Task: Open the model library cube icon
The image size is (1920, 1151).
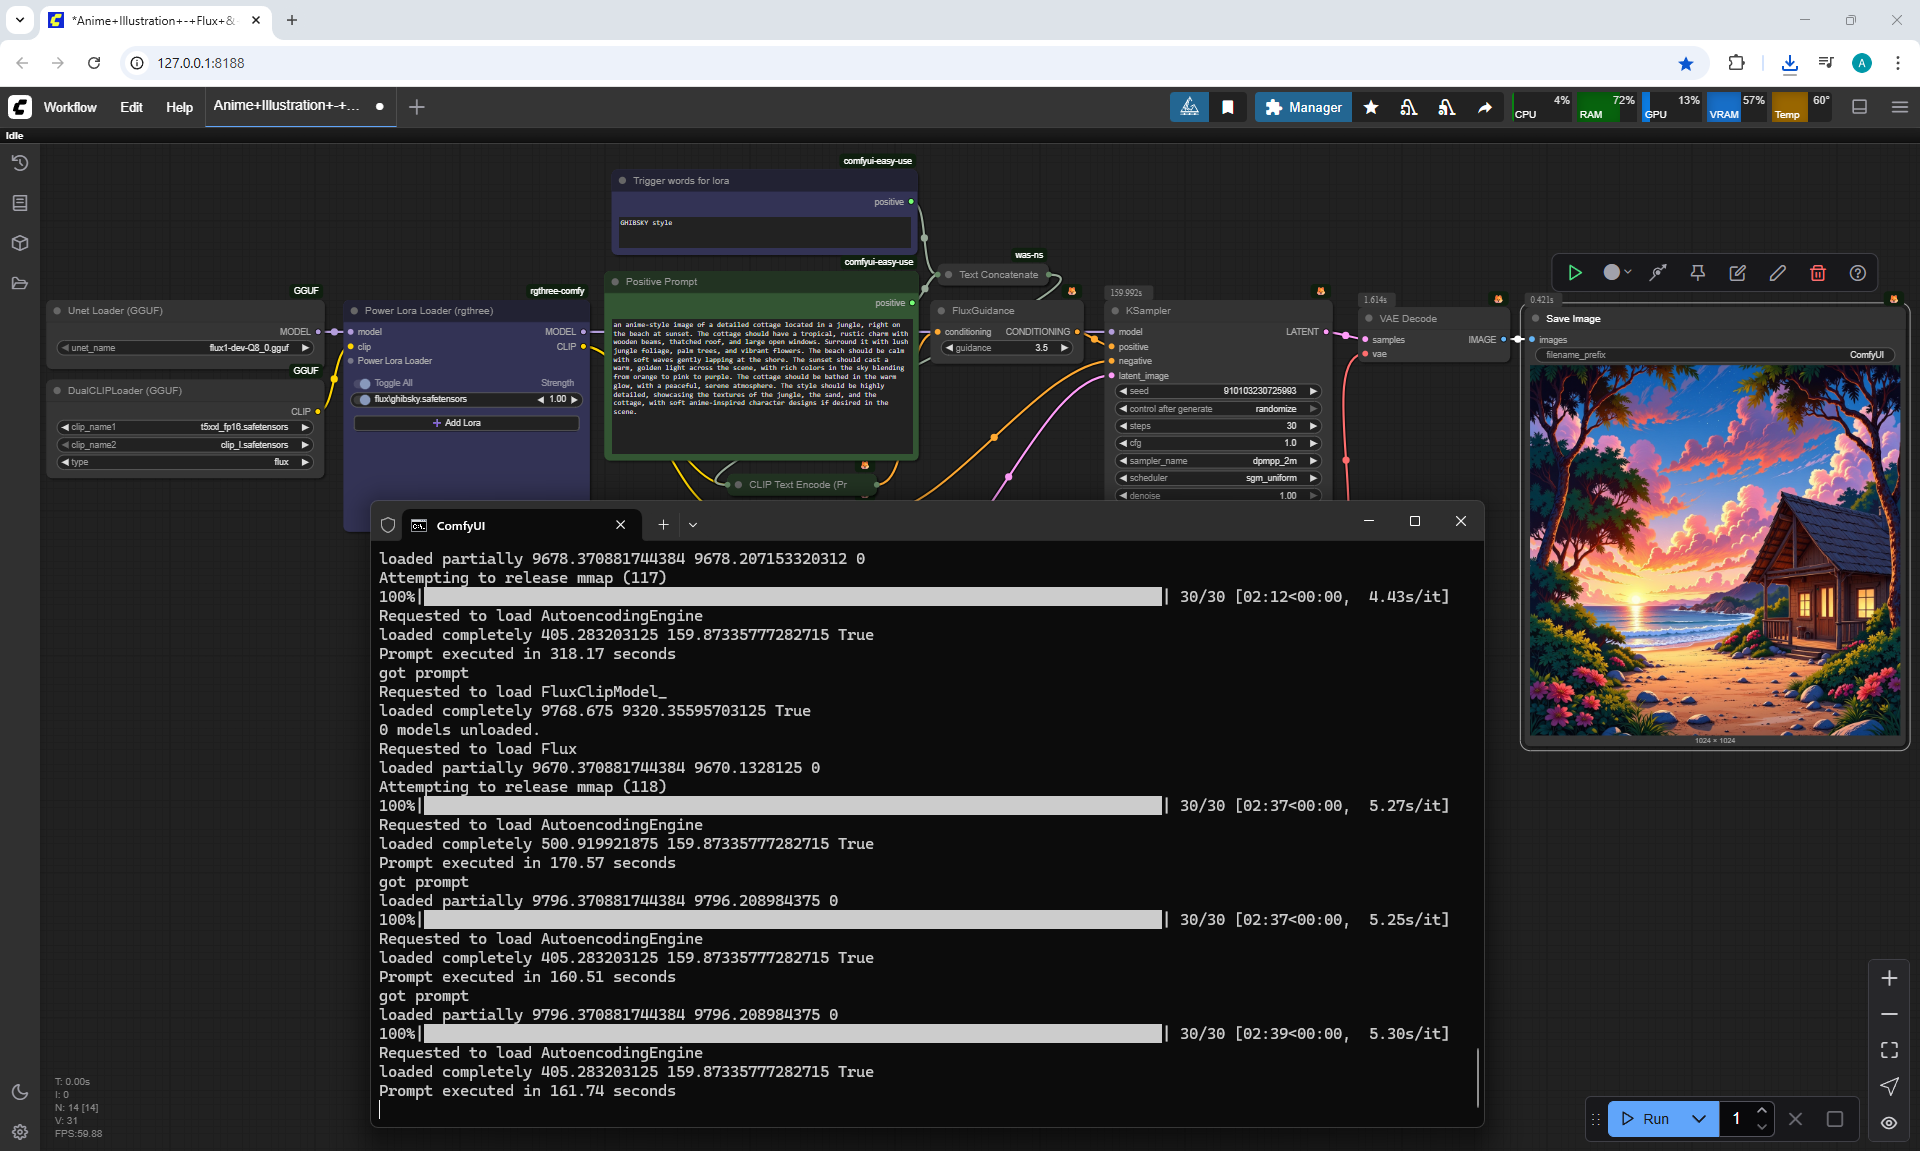Action: (x=20, y=243)
